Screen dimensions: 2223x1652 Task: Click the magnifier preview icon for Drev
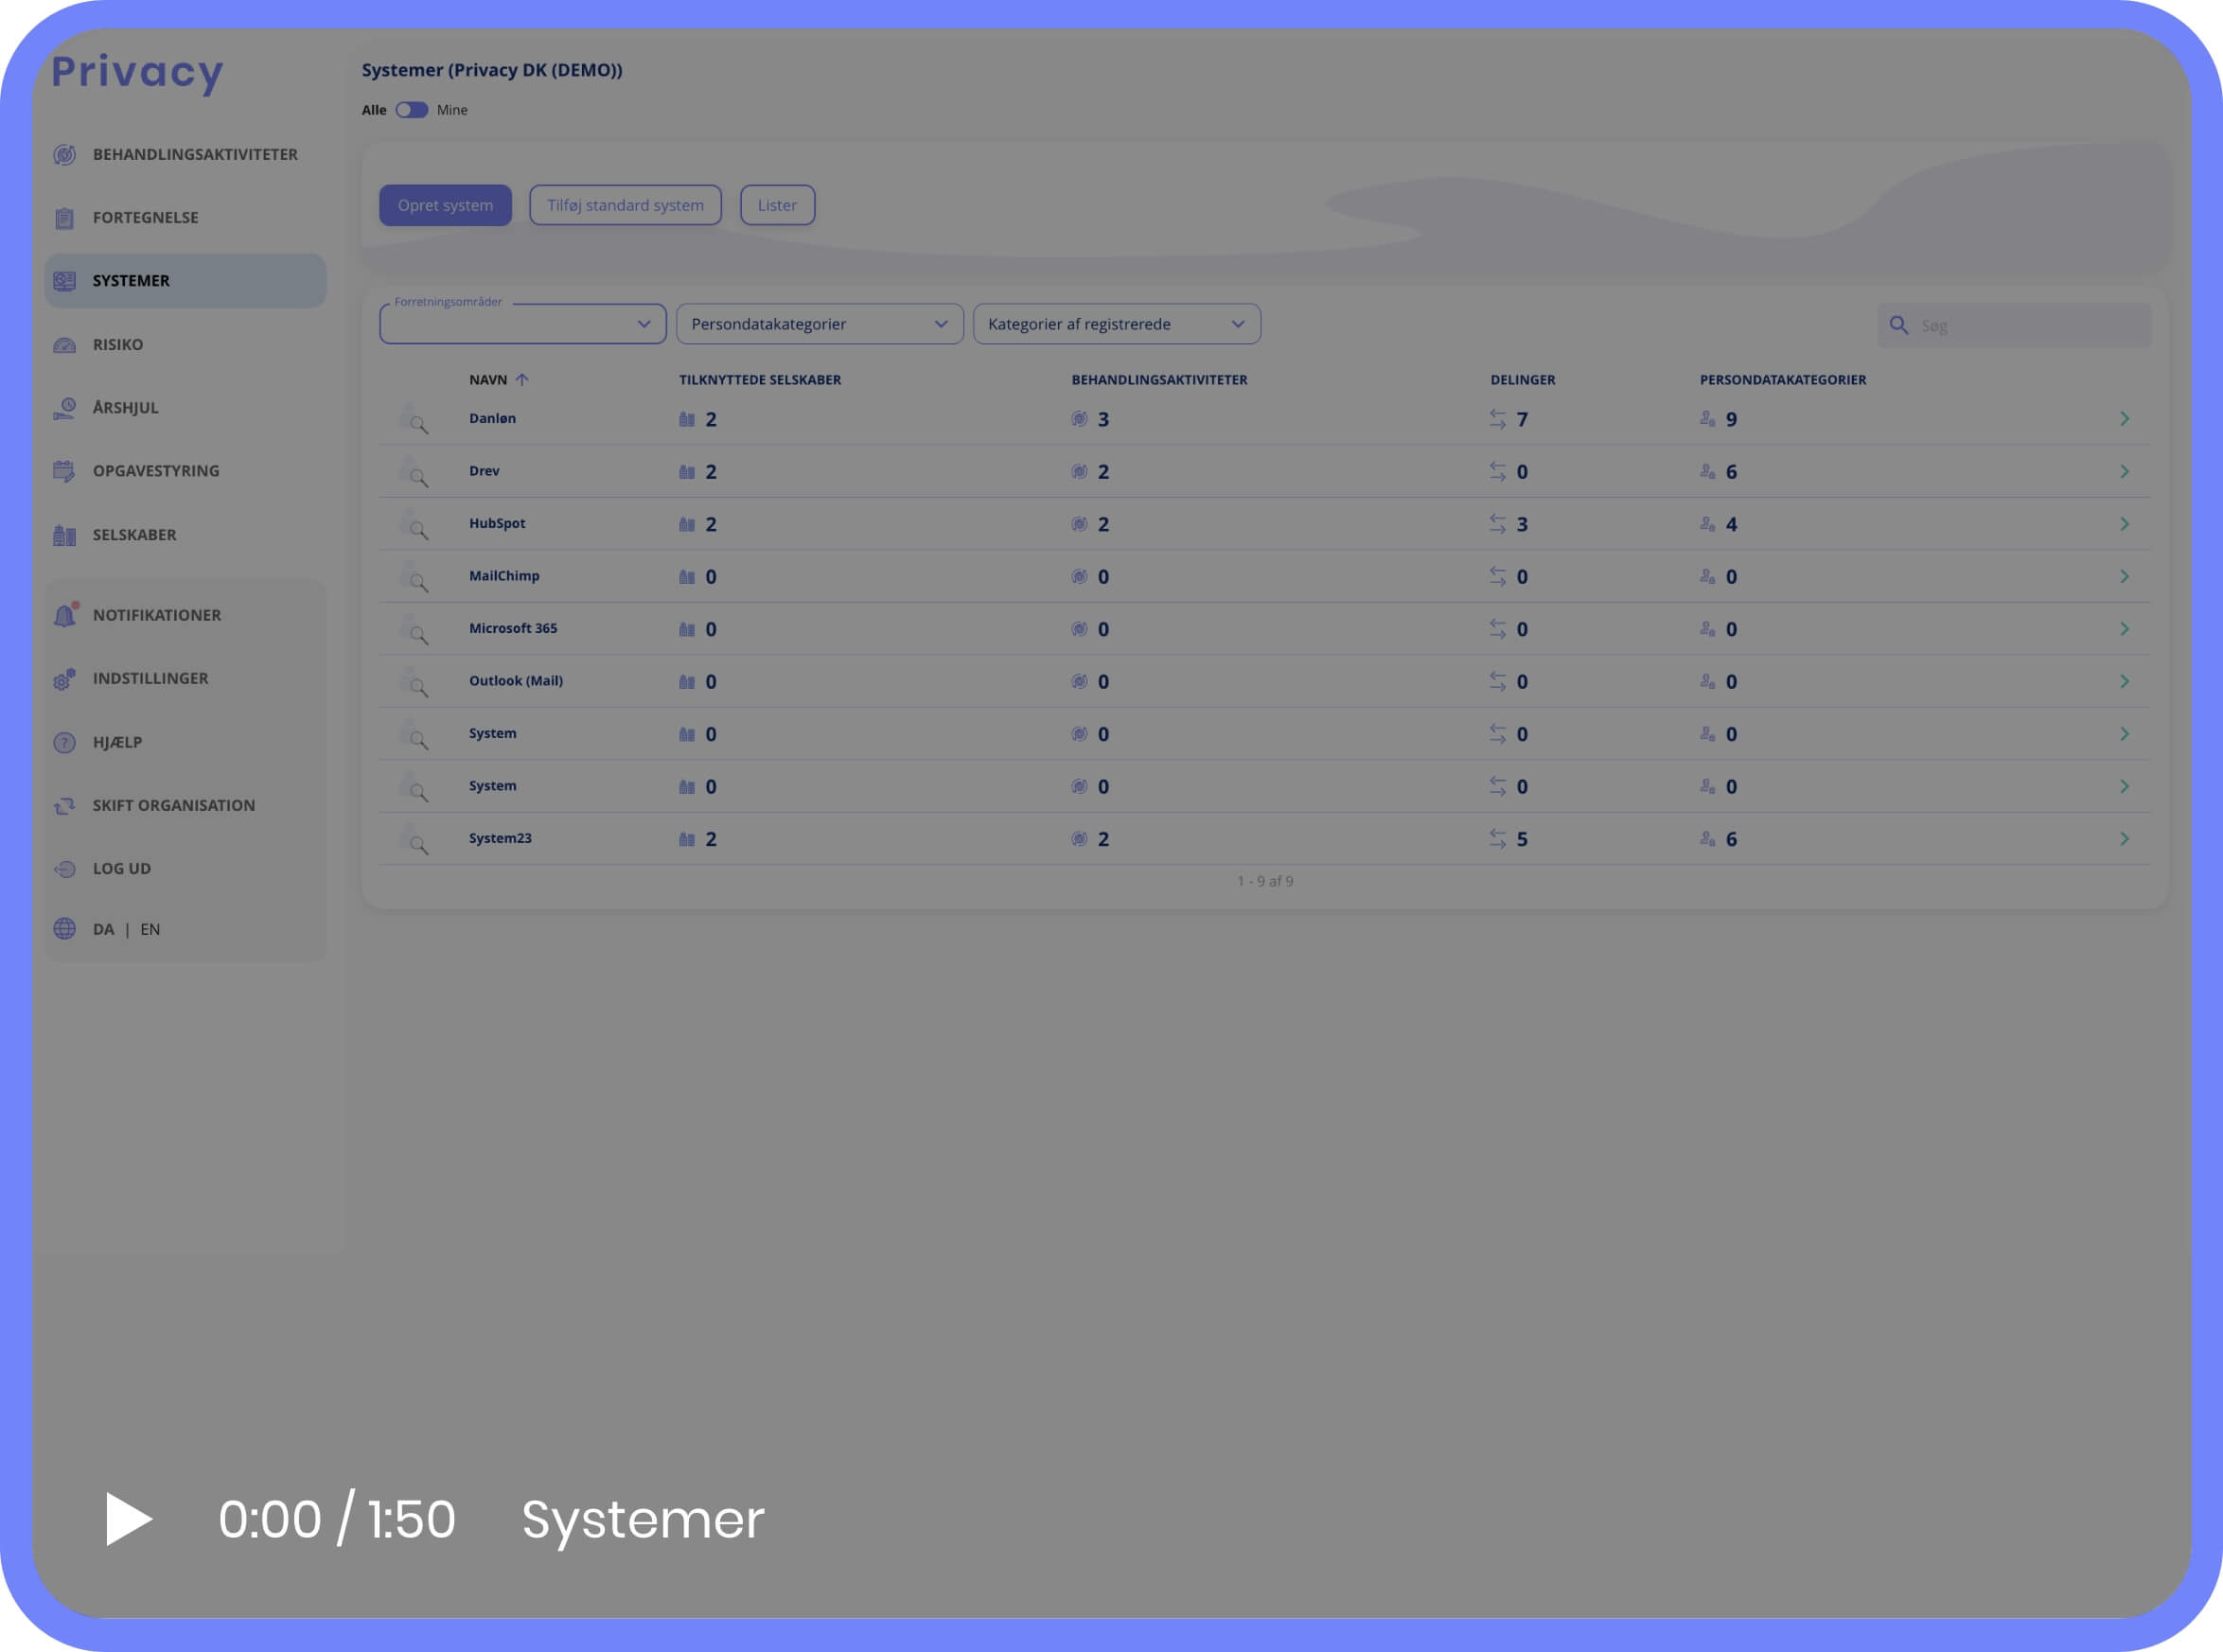coord(414,472)
